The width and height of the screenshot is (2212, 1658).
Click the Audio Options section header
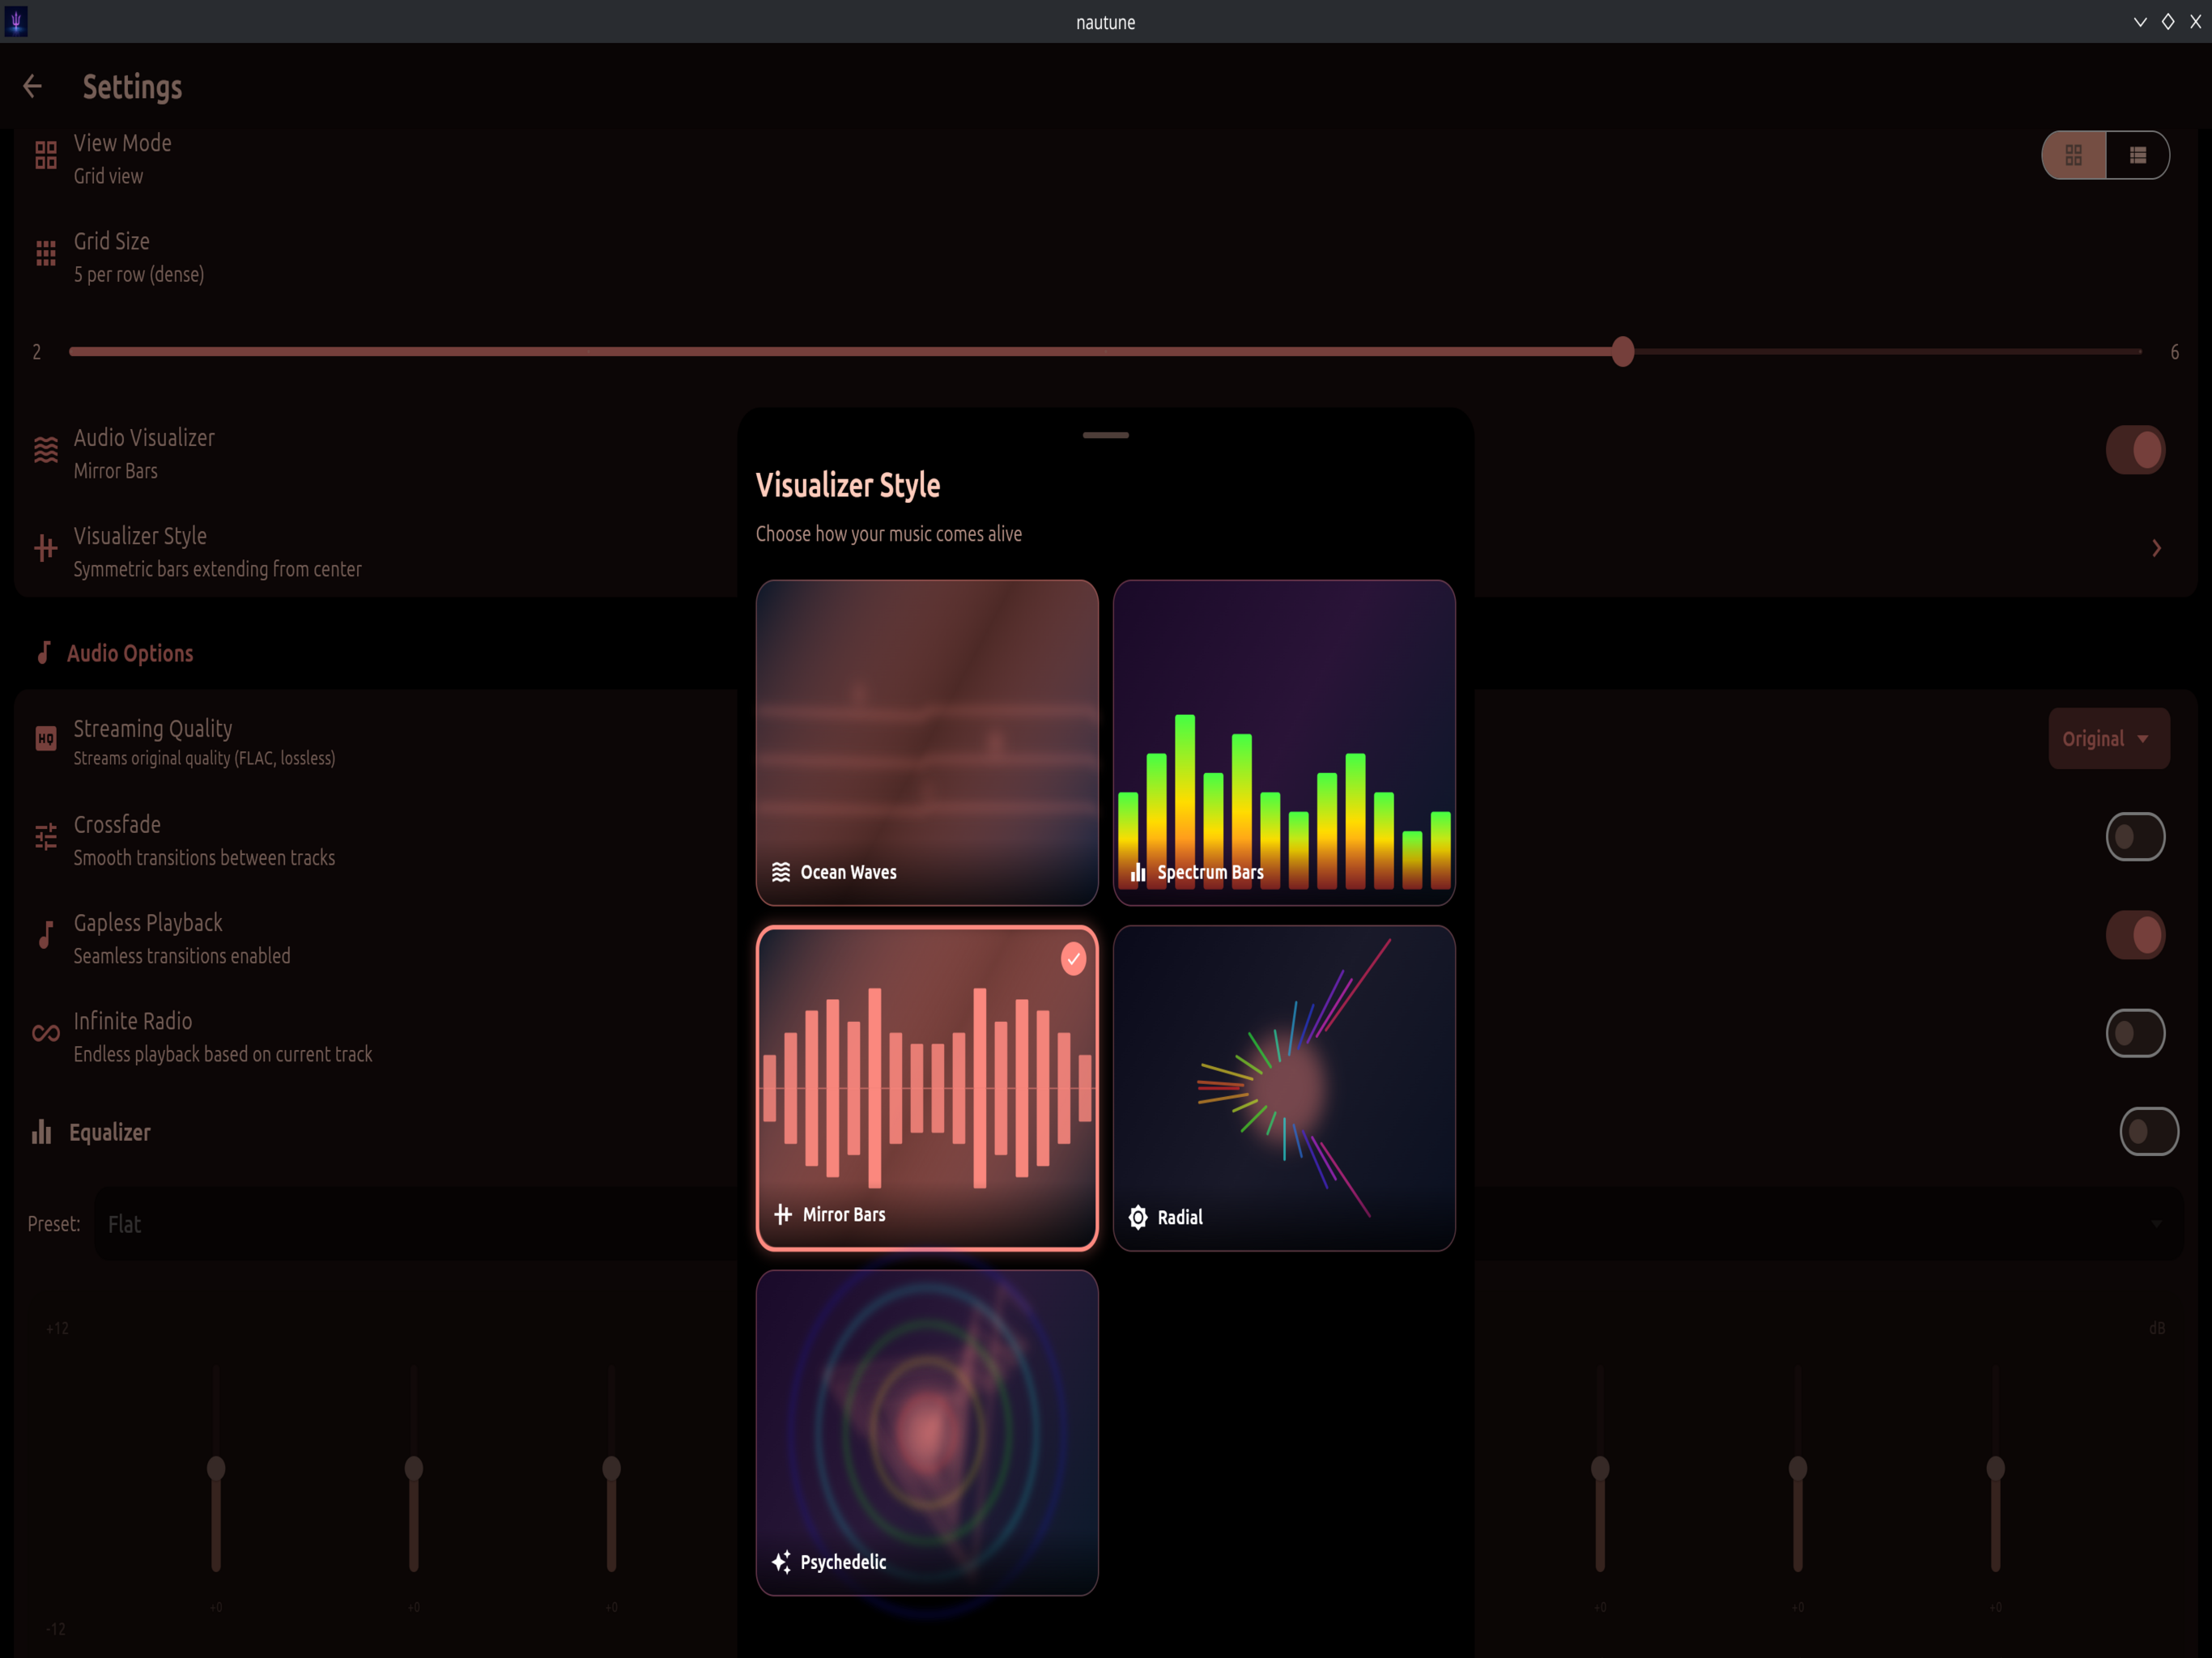(x=130, y=653)
